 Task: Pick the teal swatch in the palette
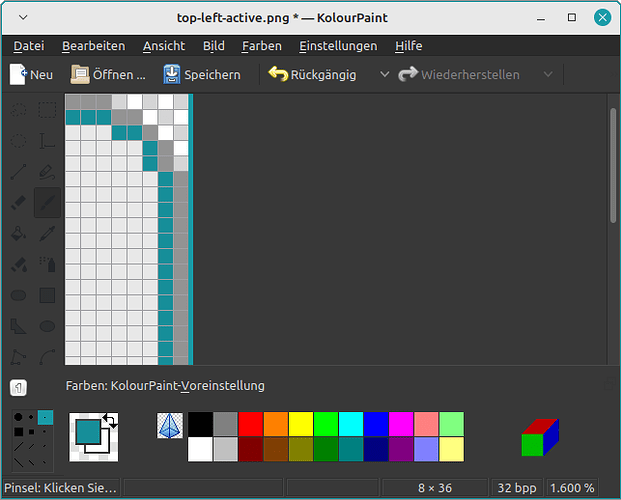351,449
